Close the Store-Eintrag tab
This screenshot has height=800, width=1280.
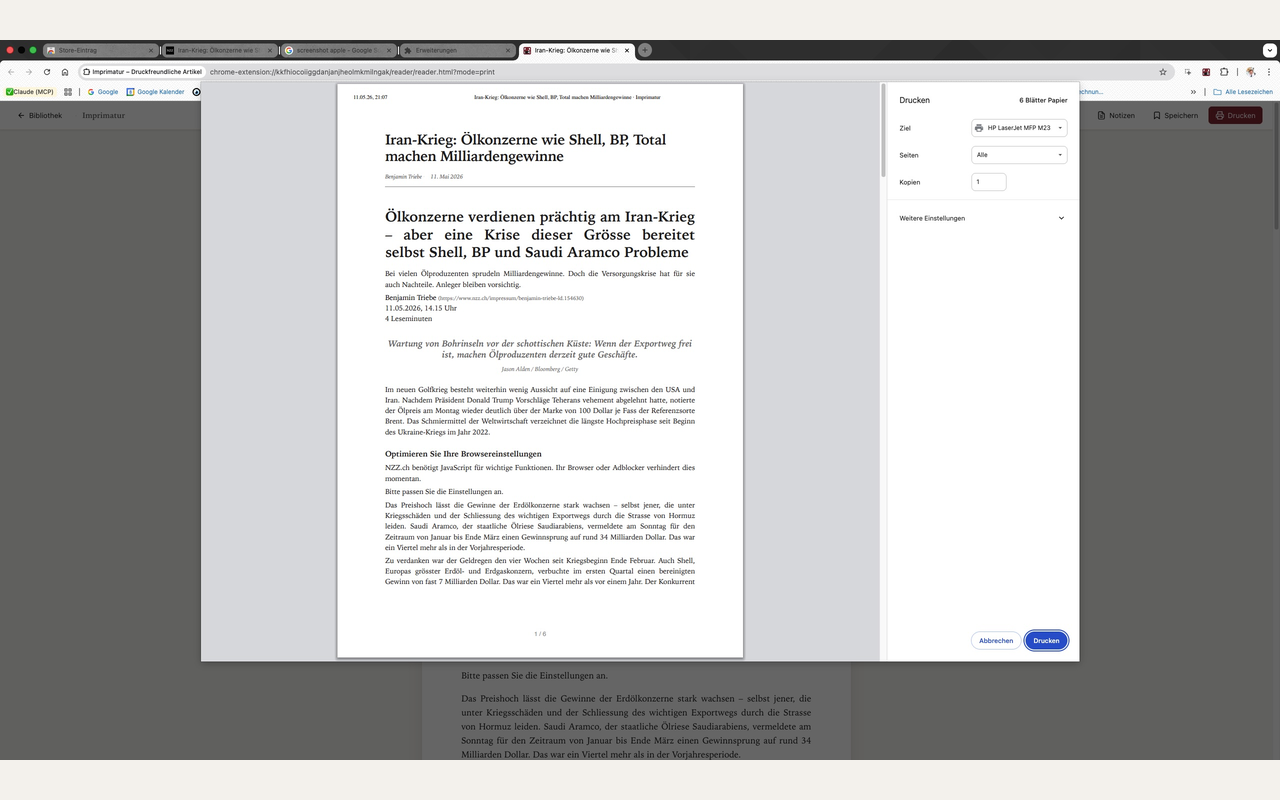[x=151, y=50]
